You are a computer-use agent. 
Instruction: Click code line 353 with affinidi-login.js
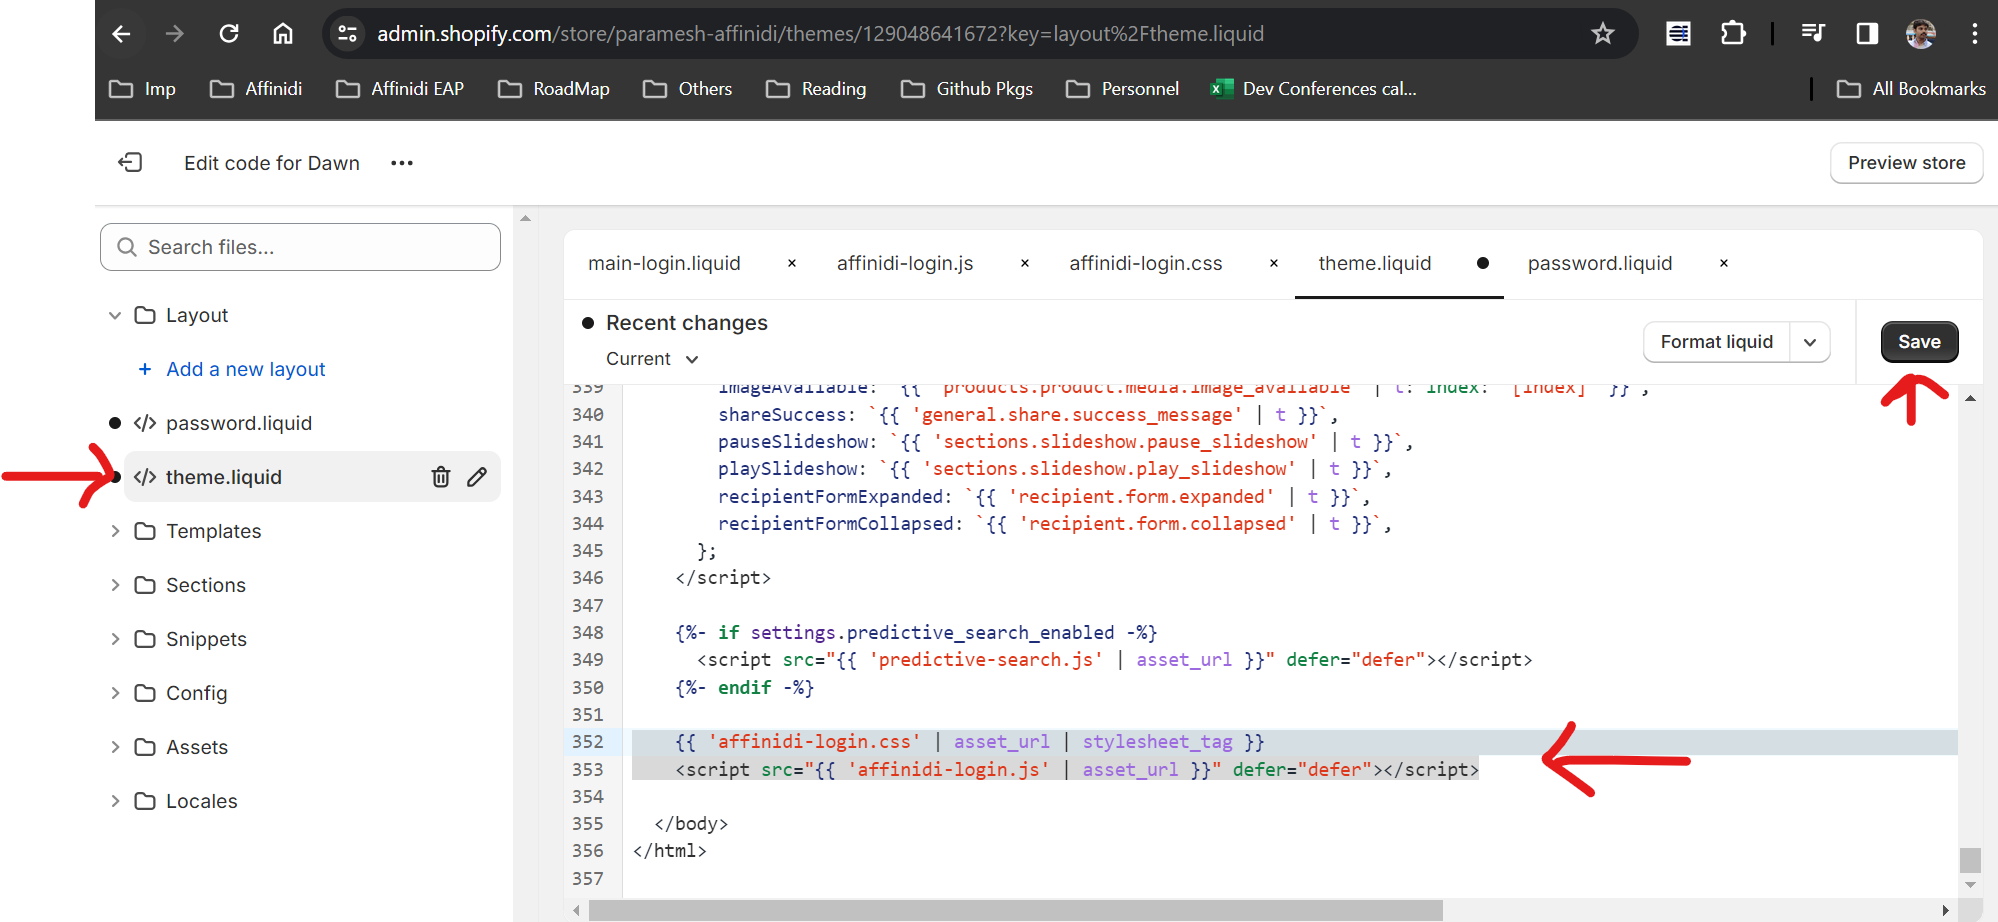click(x=1076, y=769)
